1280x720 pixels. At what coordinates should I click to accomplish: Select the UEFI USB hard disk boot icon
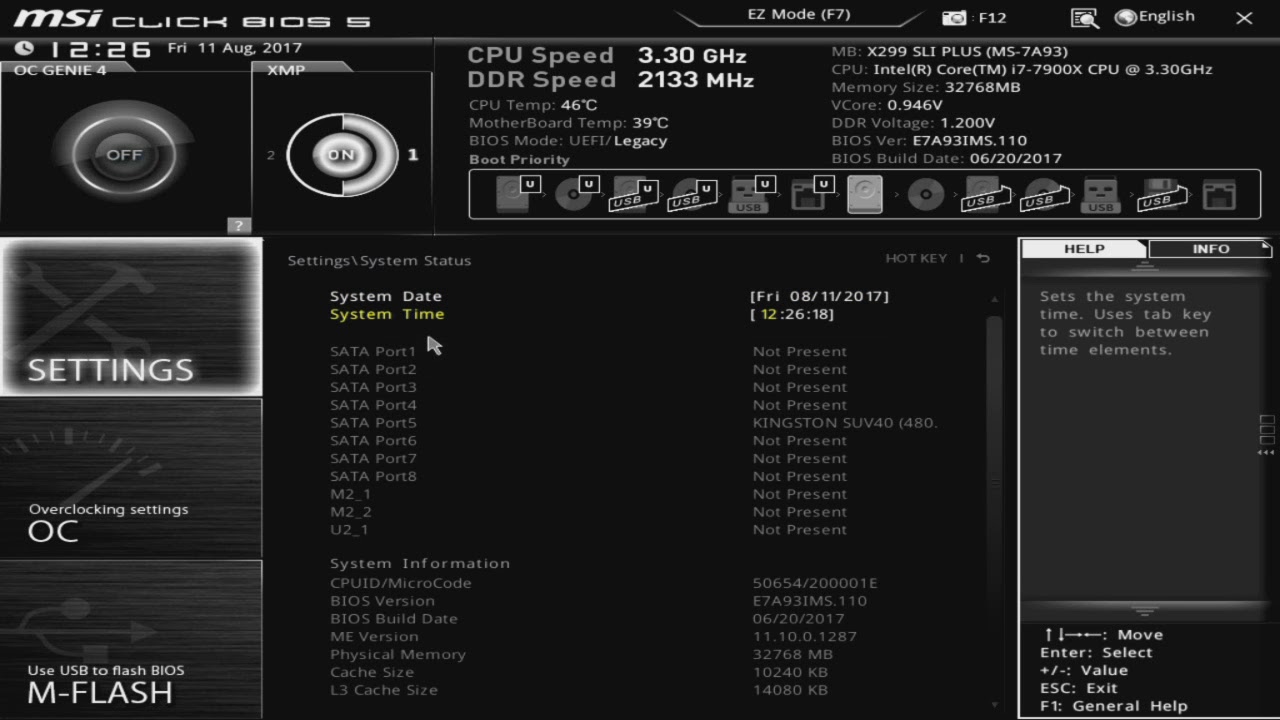tap(633, 194)
